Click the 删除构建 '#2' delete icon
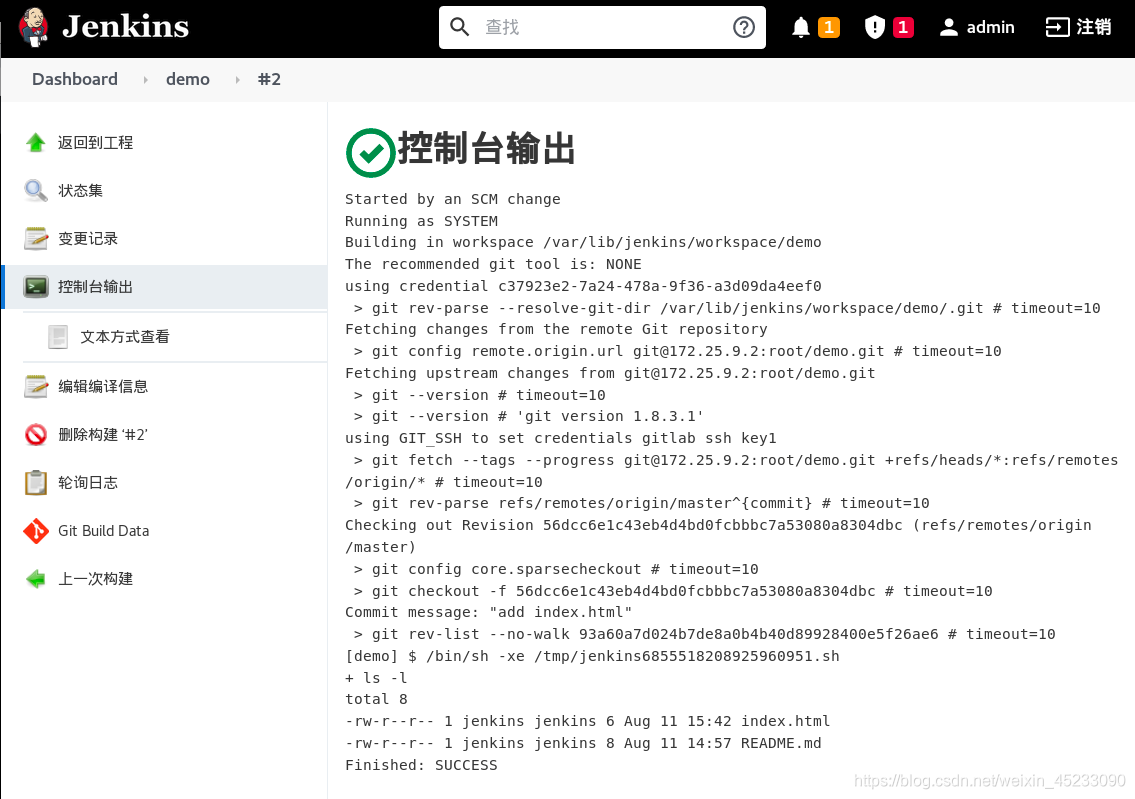Viewport: 1135px width, 799px height. (x=34, y=434)
